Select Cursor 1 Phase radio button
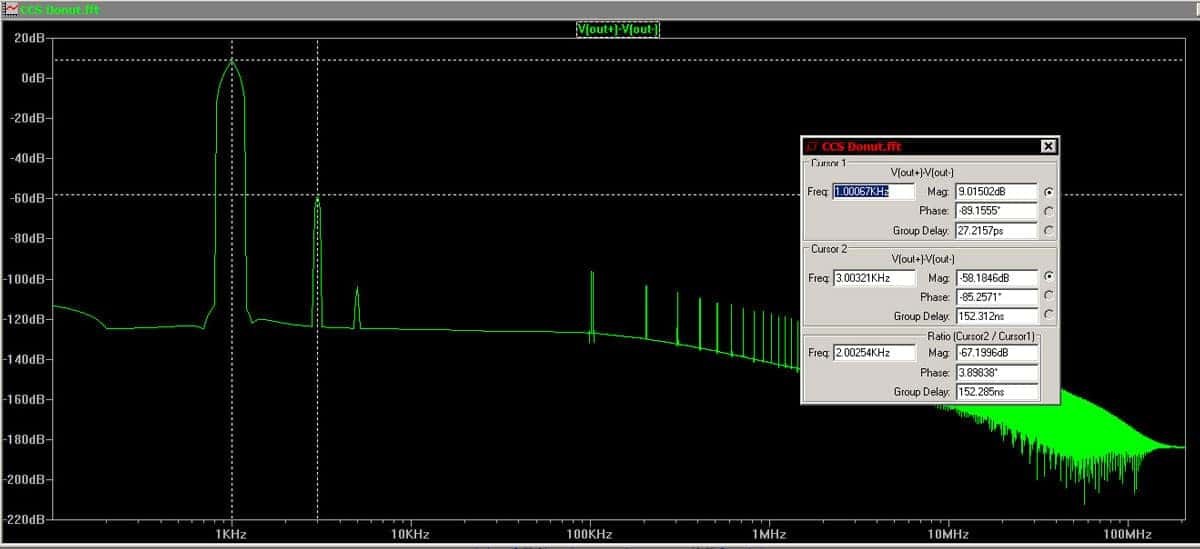 pyautogui.click(x=1048, y=211)
